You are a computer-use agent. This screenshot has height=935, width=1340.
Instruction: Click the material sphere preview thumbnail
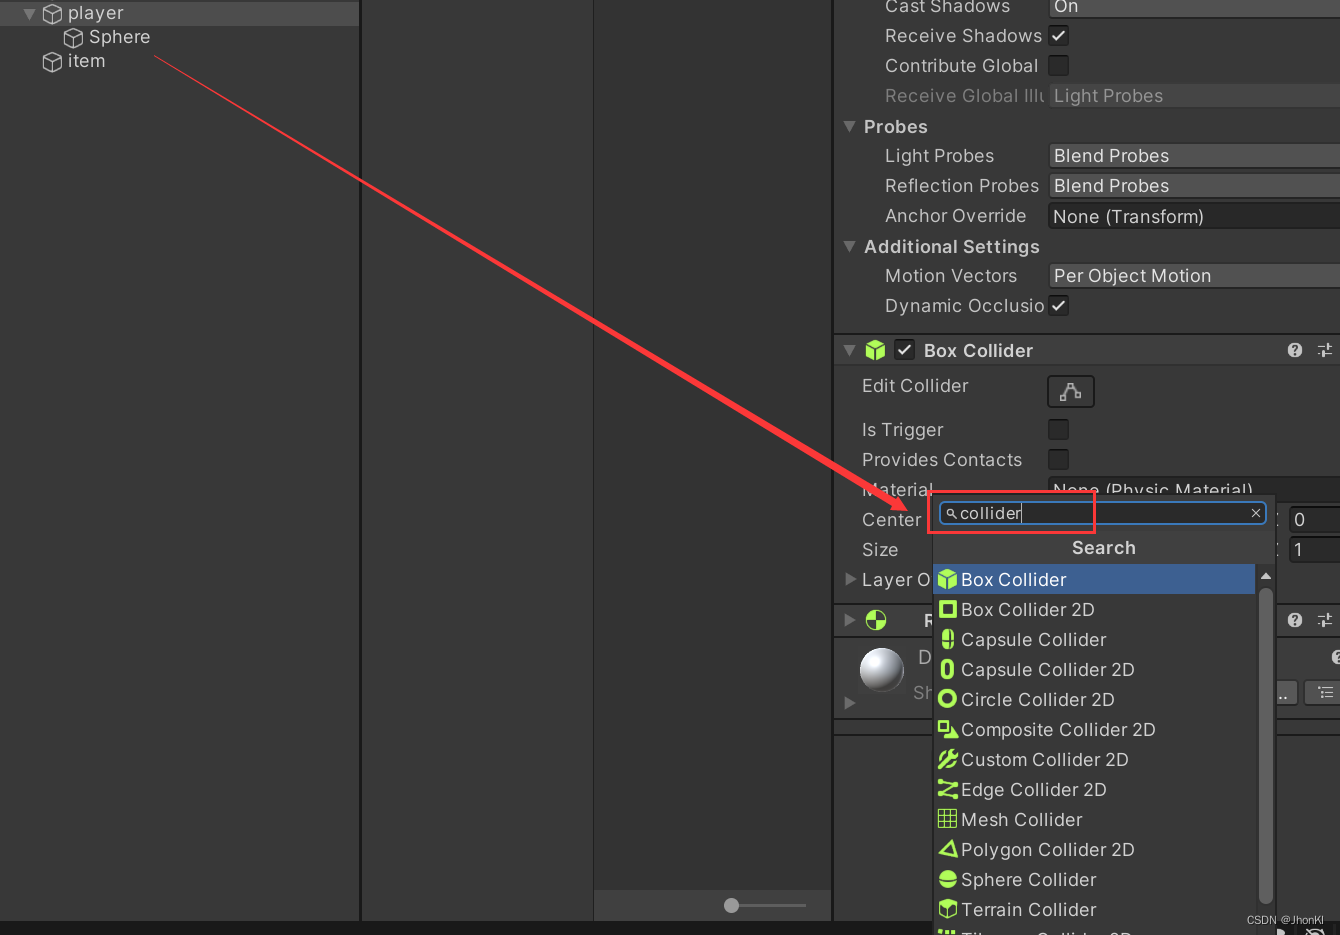tap(882, 669)
